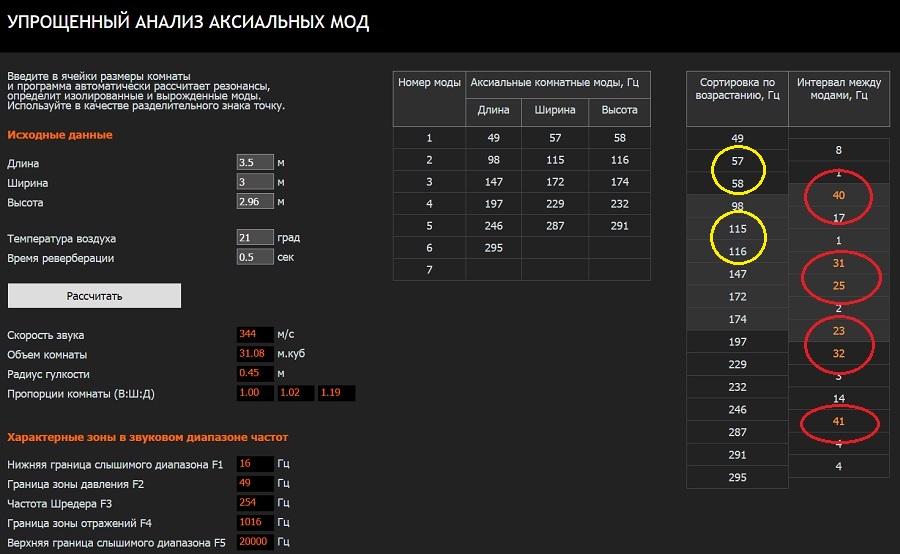The width and height of the screenshot is (900, 554).
Task: Click the room proportion field showing 1.02
Action: [296, 393]
